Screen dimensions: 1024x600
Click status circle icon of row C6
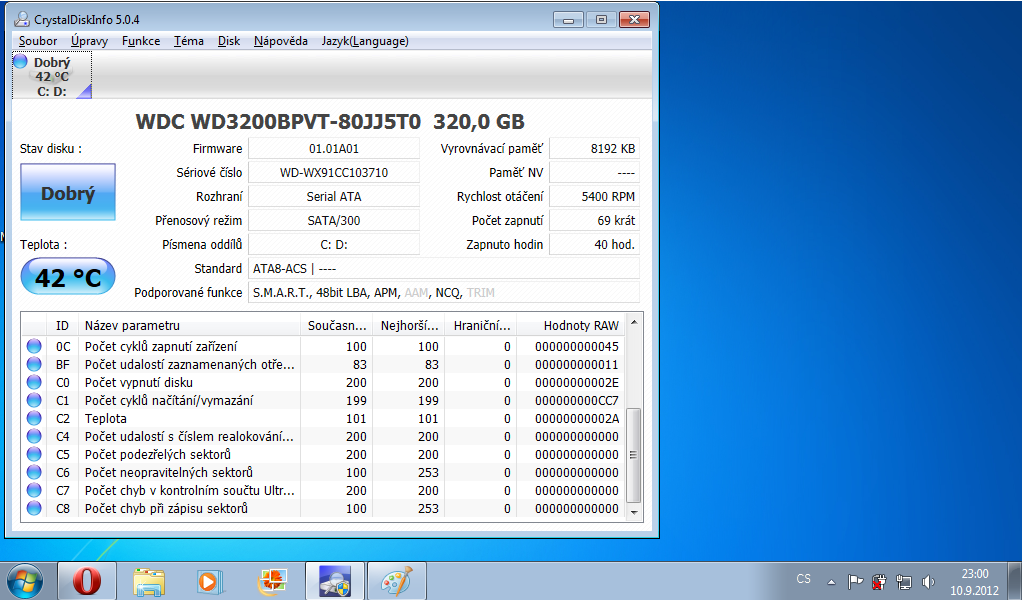click(x=34, y=472)
